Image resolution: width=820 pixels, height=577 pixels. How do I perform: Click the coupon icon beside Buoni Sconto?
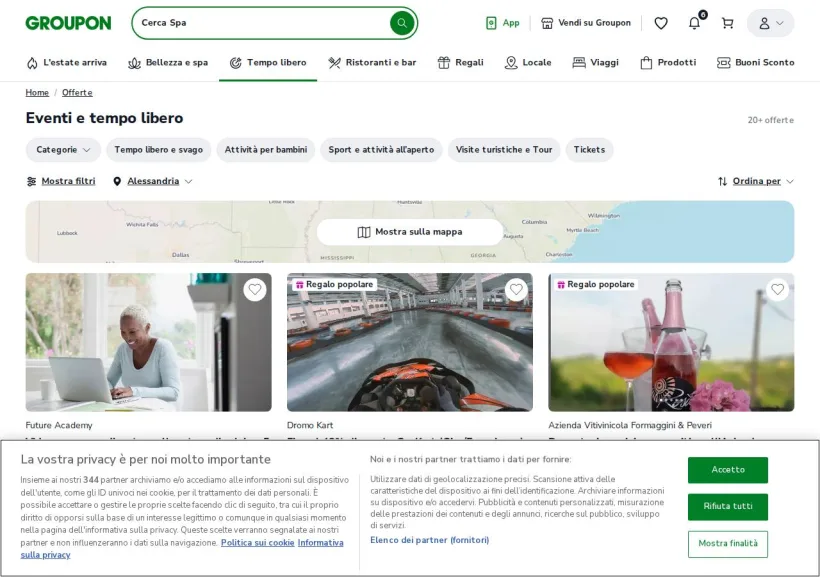(x=724, y=63)
